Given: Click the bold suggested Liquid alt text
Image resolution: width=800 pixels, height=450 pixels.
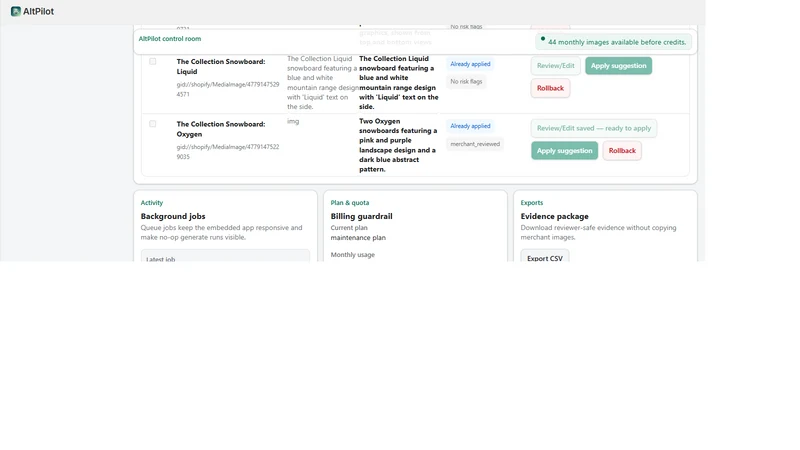Looking at the screenshot, I should click(399, 83).
